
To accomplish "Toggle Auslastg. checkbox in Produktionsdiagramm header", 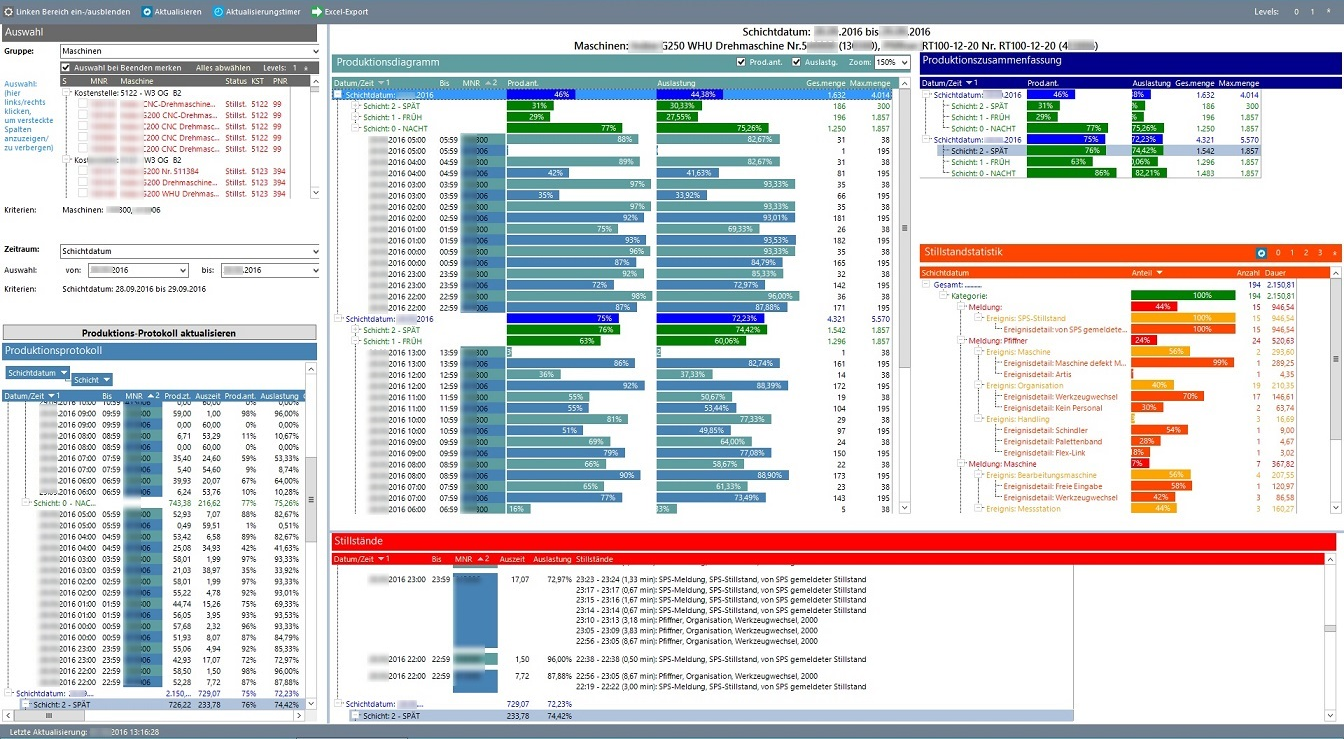I will (797, 62).
